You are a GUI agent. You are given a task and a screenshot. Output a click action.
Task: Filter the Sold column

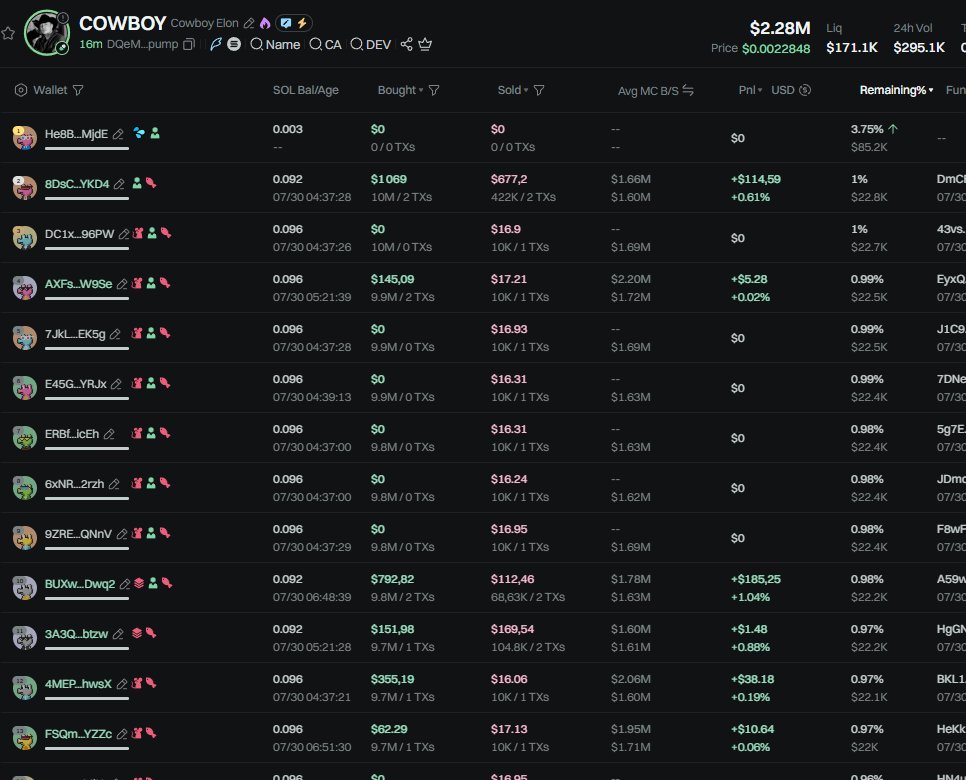coord(539,90)
